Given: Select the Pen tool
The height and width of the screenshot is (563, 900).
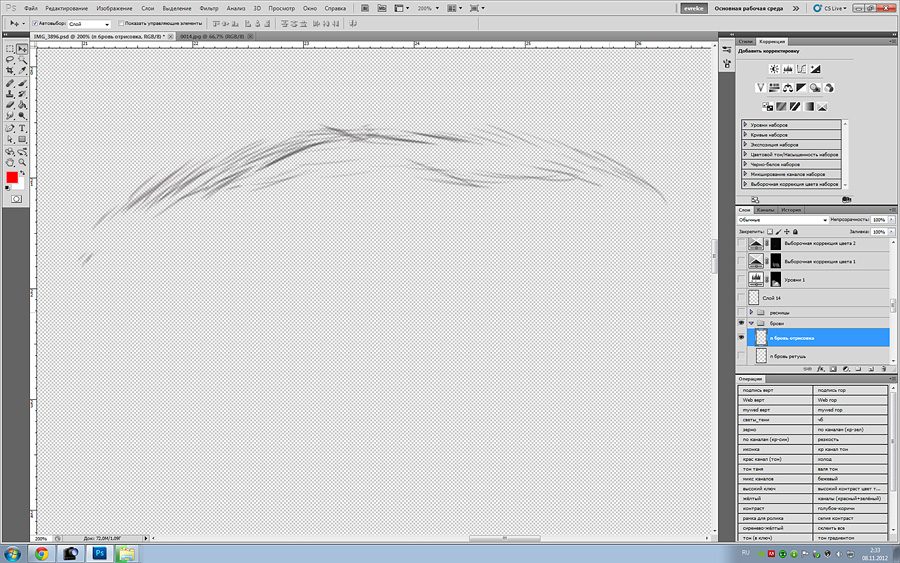Looking at the screenshot, I should pos(10,129).
